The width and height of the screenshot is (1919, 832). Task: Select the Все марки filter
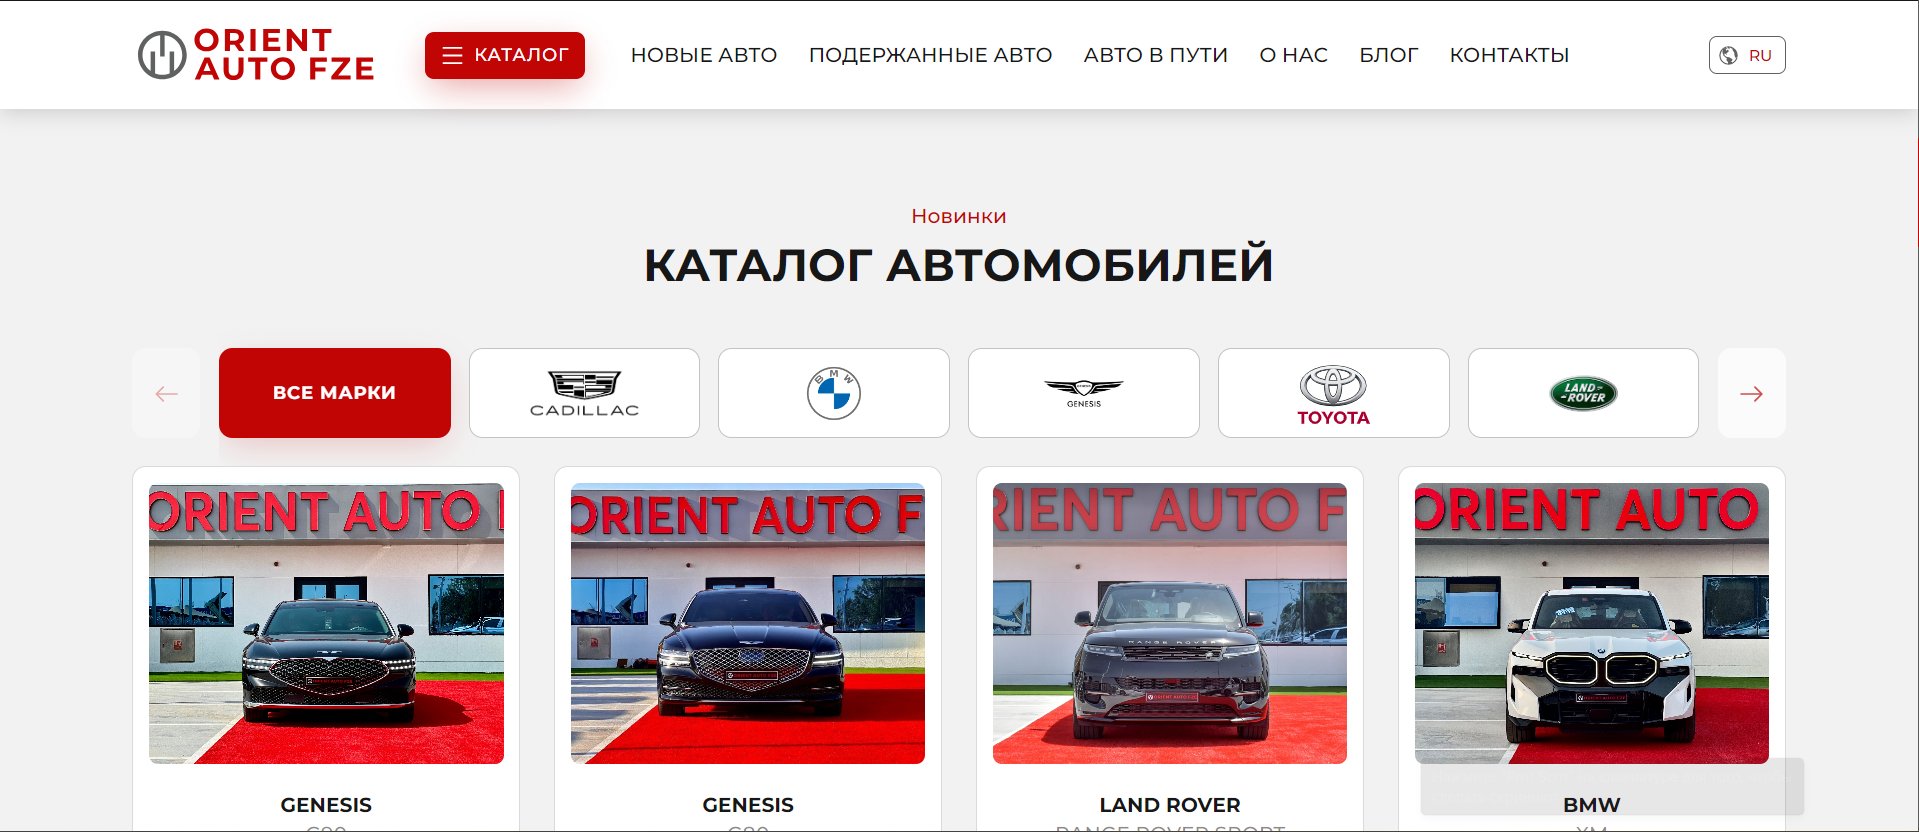click(335, 393)
